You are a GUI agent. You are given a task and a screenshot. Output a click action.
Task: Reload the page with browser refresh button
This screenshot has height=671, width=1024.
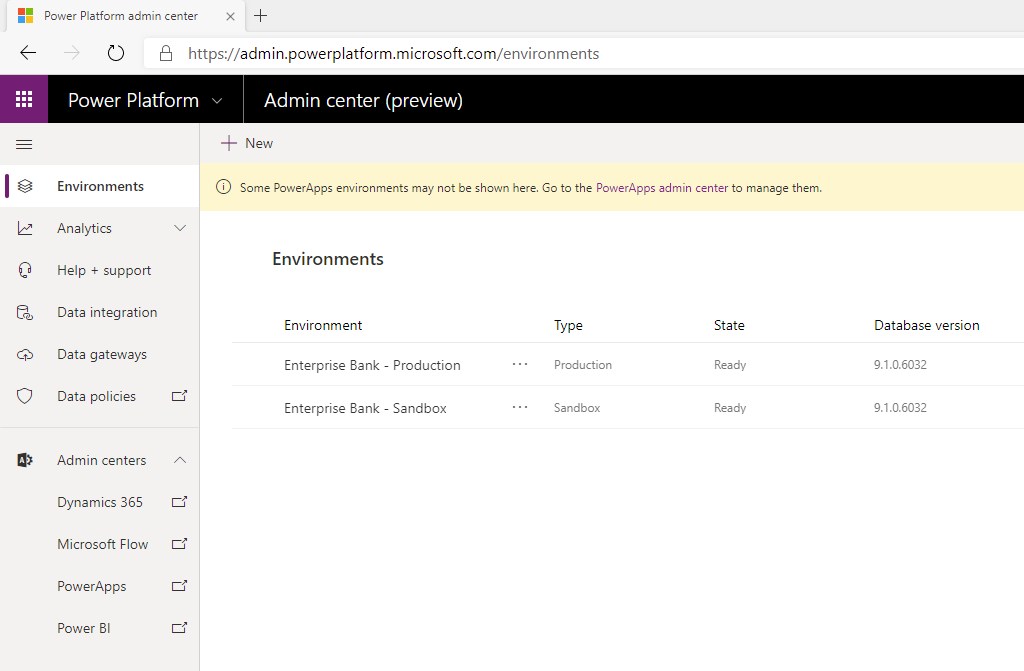tap(116, 53)
